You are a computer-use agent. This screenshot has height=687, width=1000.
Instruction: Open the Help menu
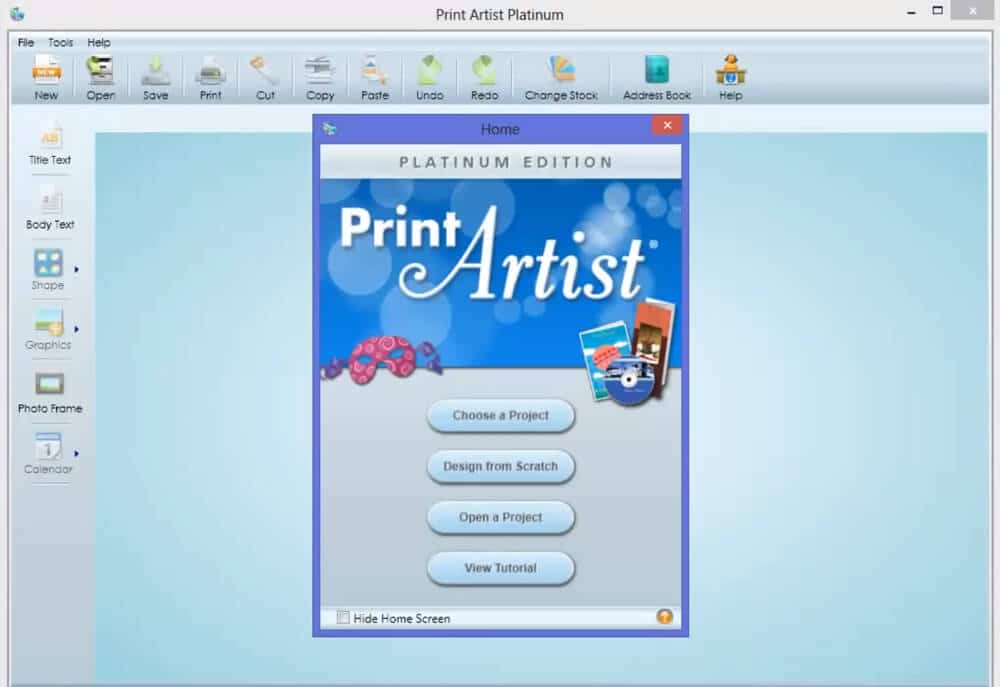pos(99,43)
